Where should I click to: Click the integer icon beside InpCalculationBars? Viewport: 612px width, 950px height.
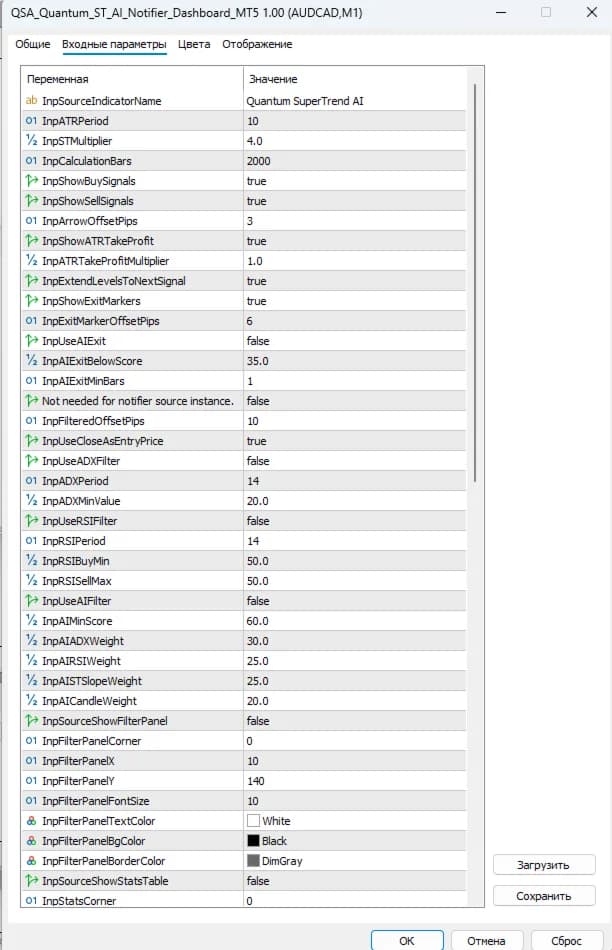tap(32, 161)
